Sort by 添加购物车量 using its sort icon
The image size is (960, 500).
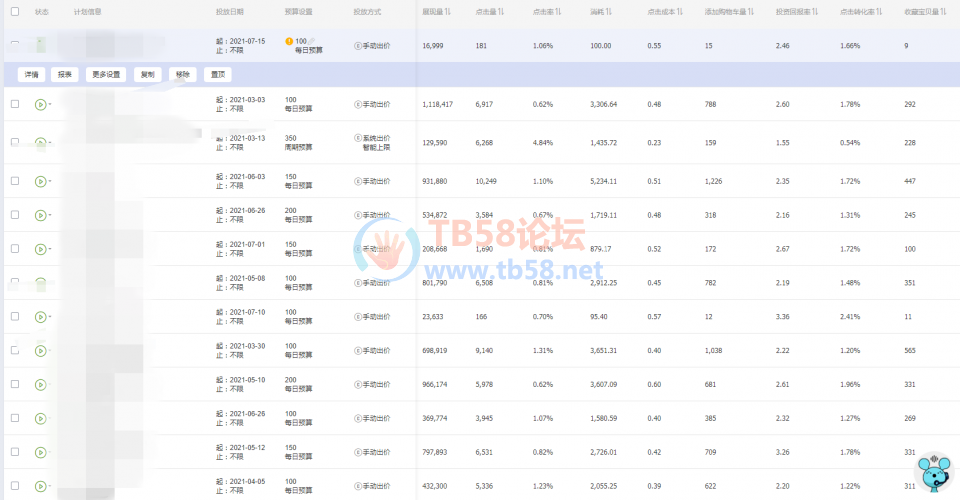(751, 12)
